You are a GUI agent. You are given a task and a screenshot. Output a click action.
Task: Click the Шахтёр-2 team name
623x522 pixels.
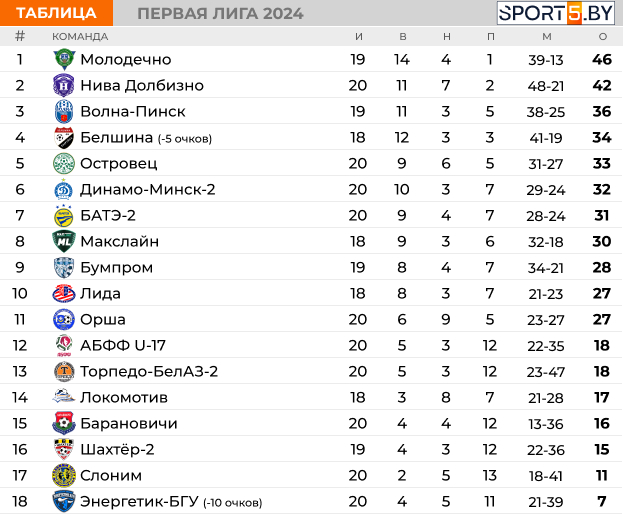[x=117, y=449]
